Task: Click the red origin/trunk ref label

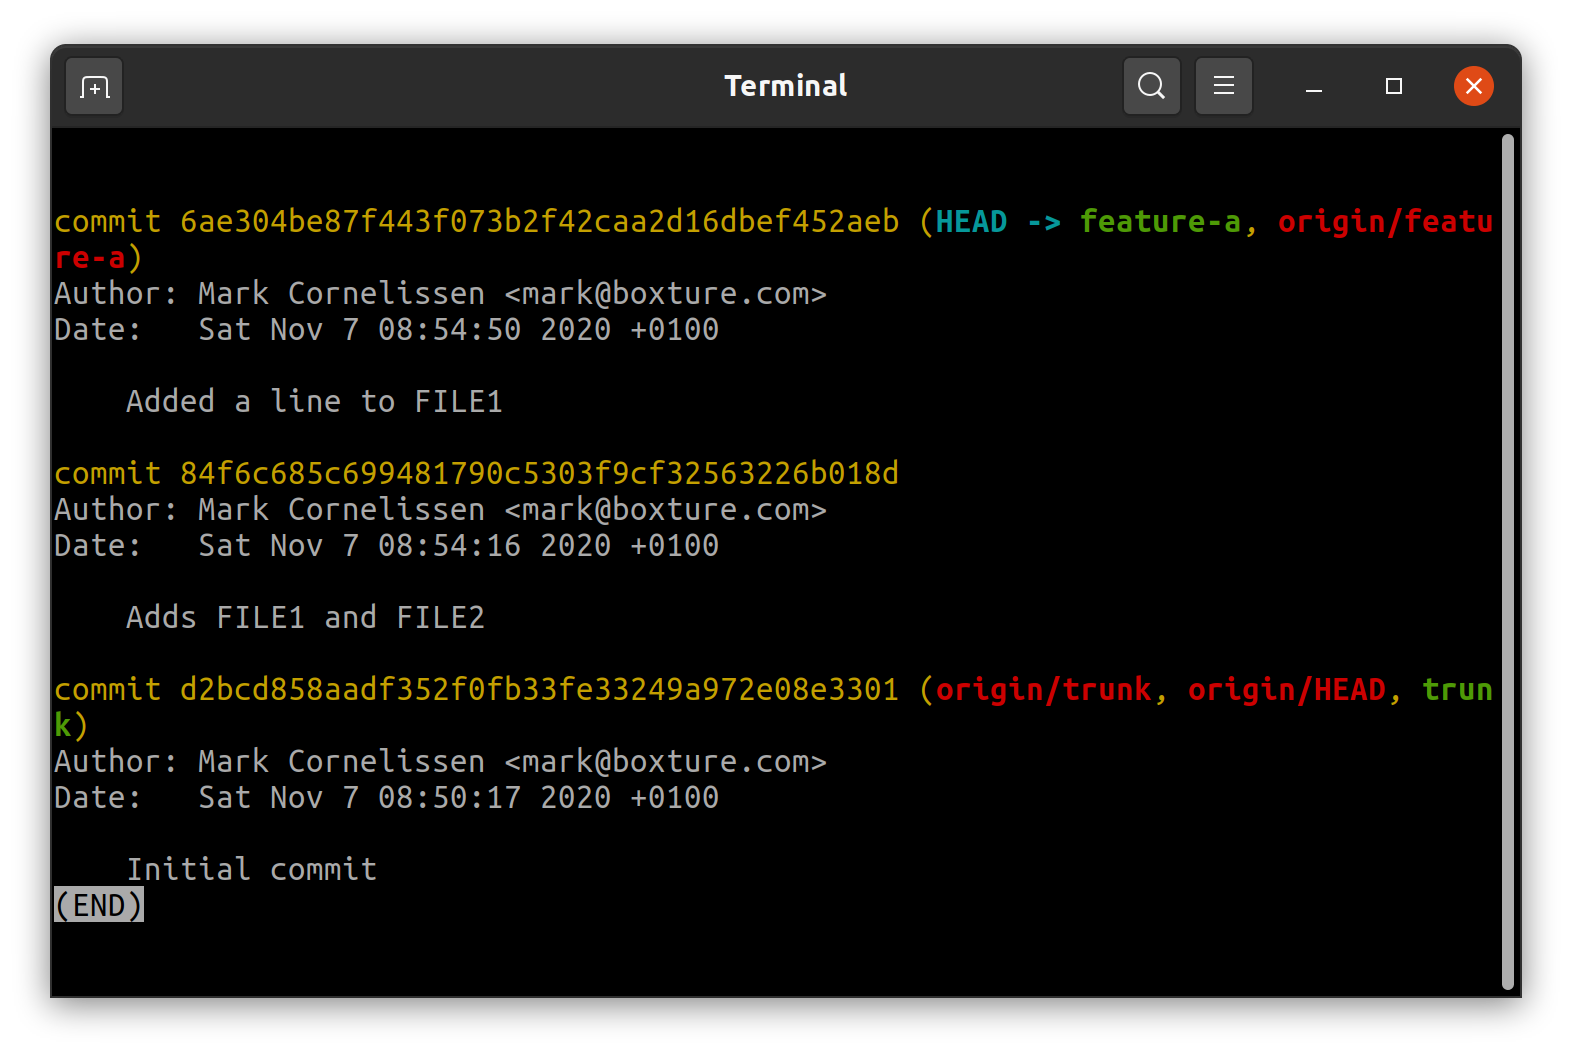Action: pyautogui.click(x=1043, y=690)
